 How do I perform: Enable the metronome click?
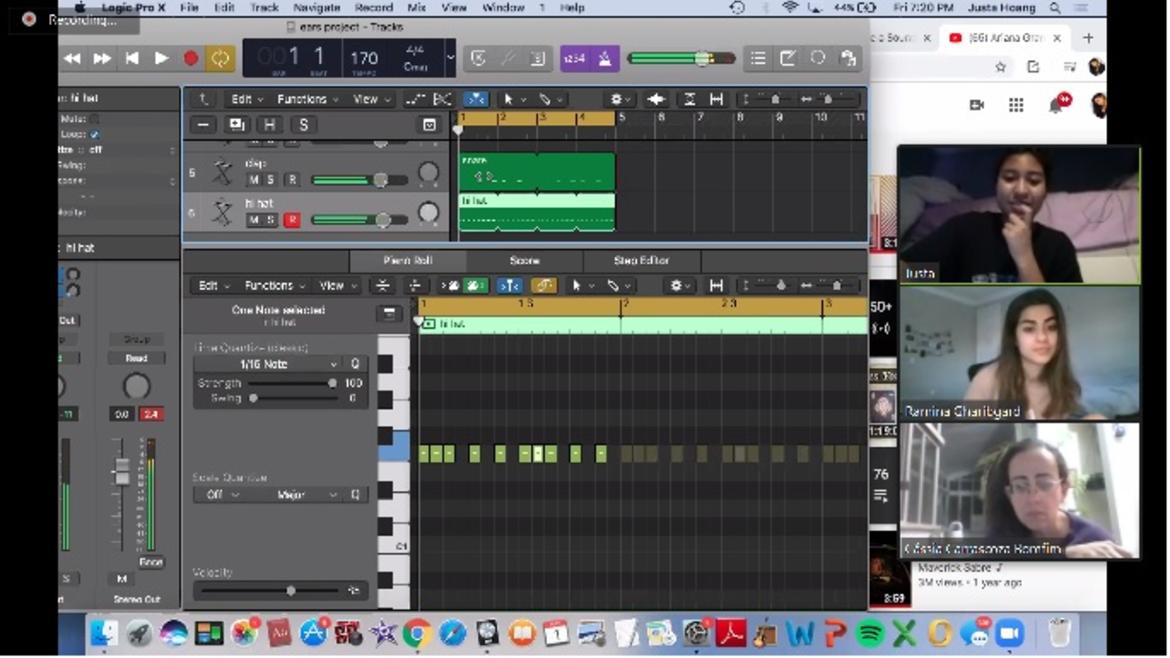coord(604,58)
